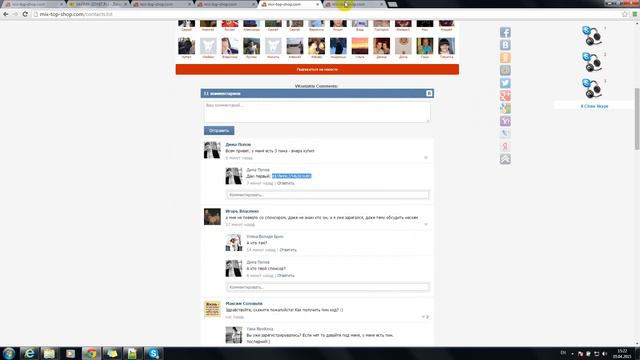Screen dimensions: 640x360
Task: Call the first Skype headset operator
Action: [x=592, y=36]
